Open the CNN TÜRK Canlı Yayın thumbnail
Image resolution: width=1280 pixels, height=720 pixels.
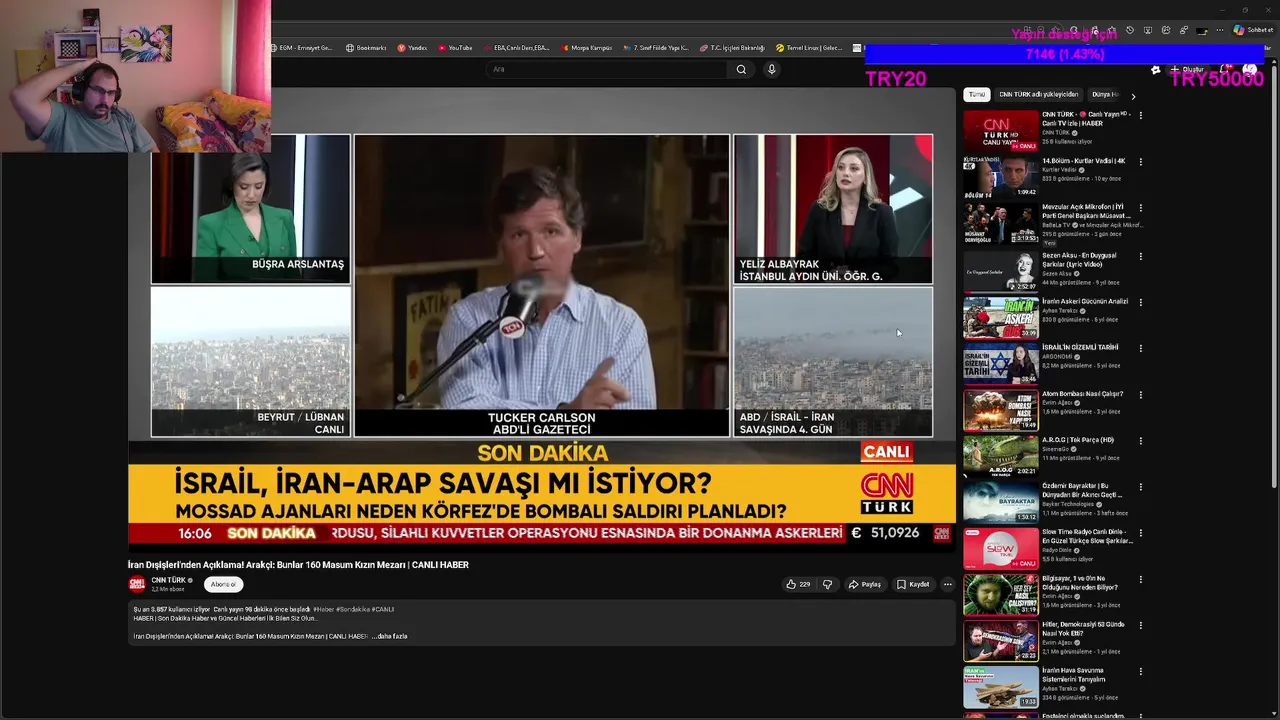click(1001, 130)
